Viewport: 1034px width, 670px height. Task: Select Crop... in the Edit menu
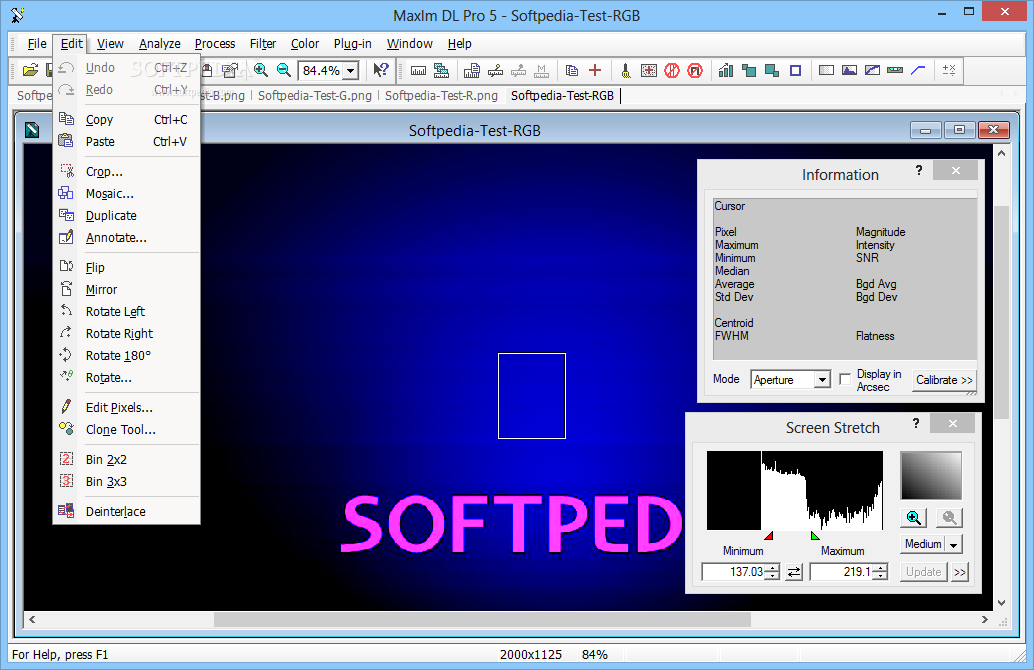pyautogui.click(x=126, y=171)
